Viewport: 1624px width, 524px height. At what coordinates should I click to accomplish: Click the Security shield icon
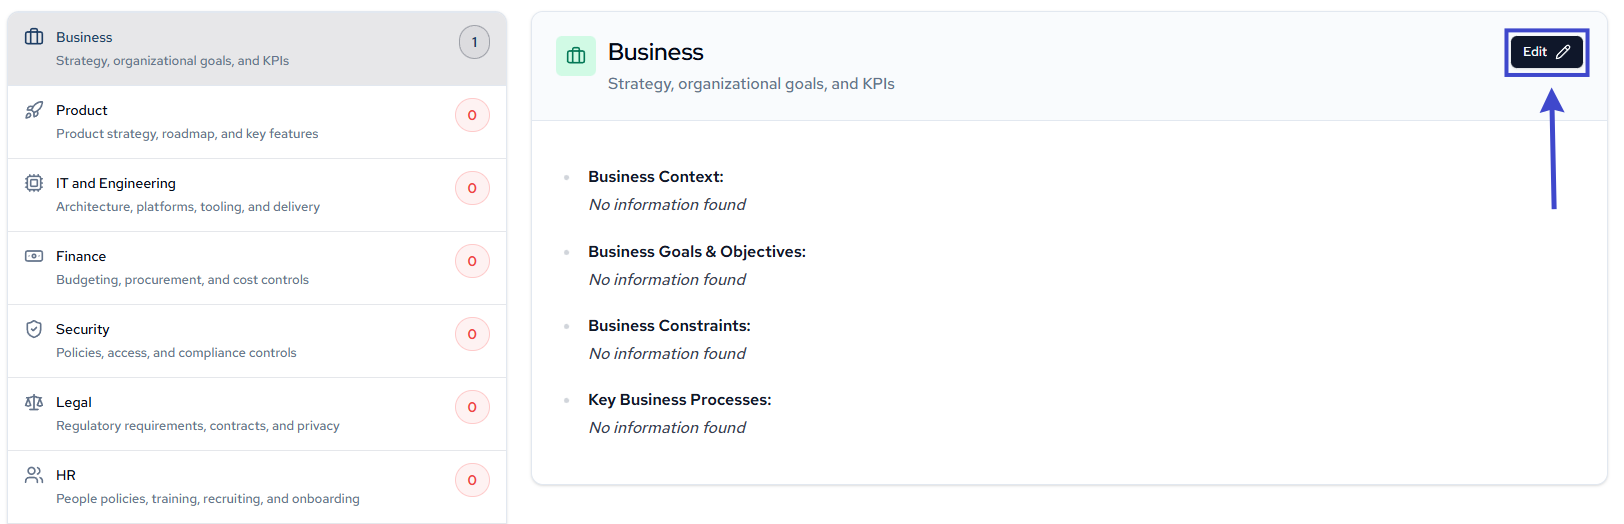click(34, 329)
